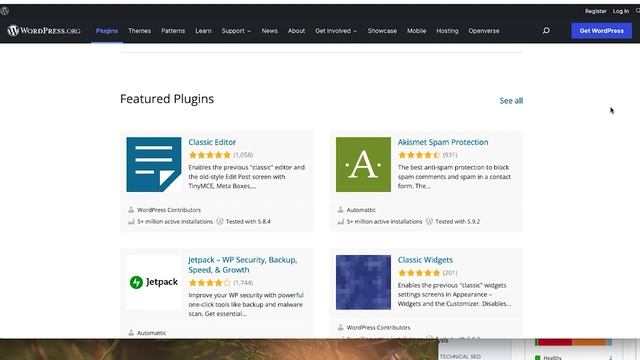
Task: Click the WordPress icon beside Tested with 5.9.2
Action: pyautogui.click(x=429, y=221)
